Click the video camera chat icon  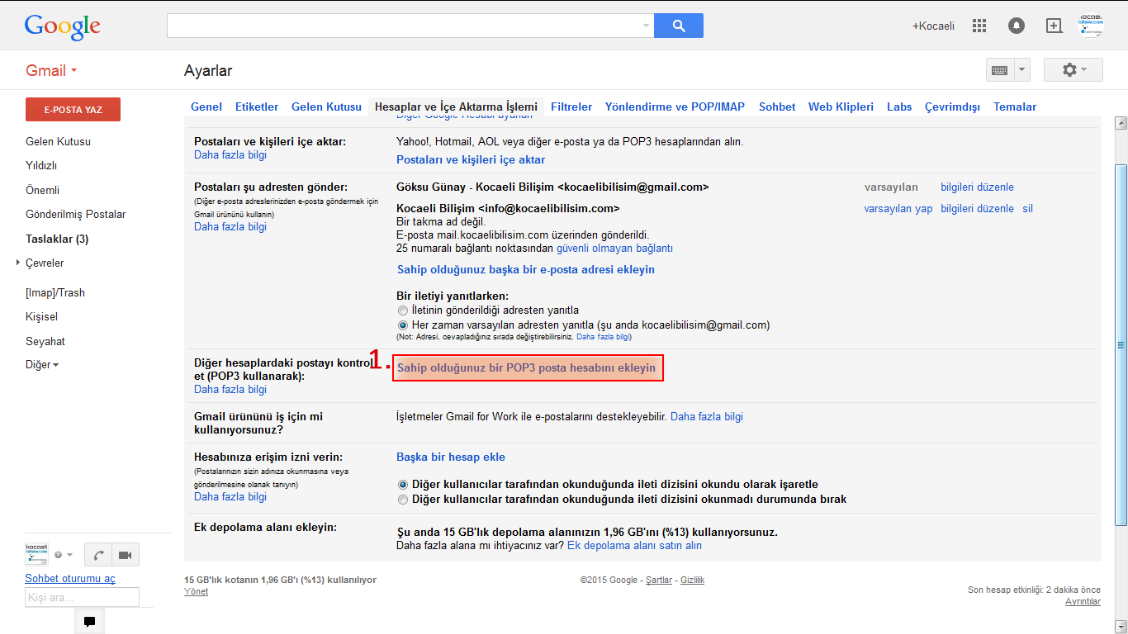point(125,555)
